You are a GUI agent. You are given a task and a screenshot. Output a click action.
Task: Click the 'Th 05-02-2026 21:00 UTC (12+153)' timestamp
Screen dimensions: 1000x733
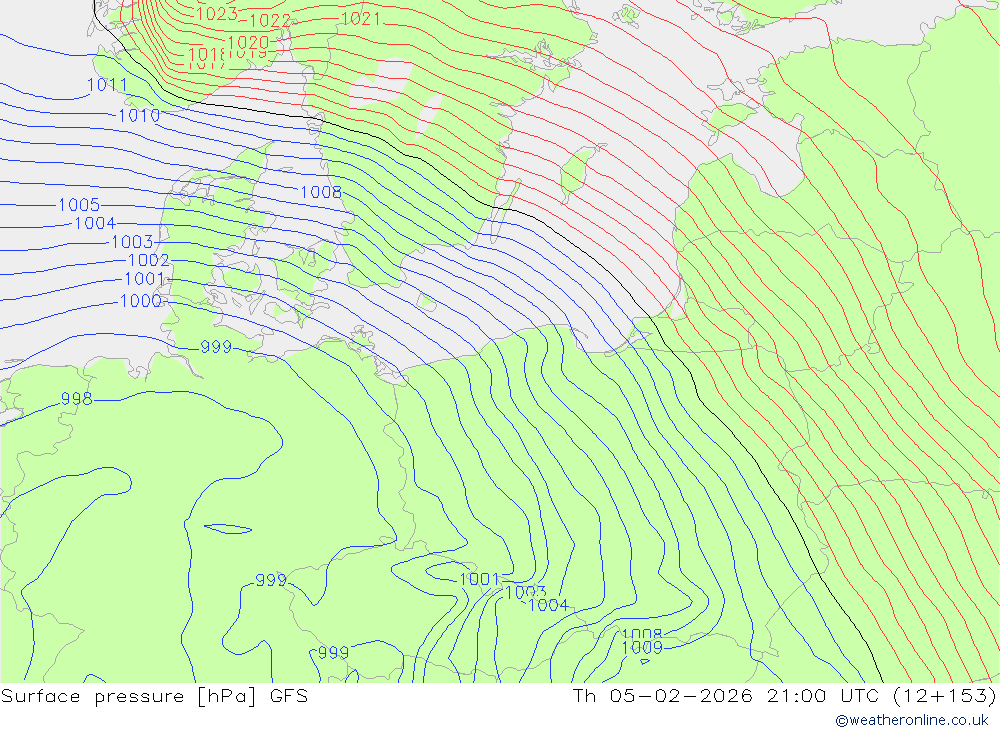coord(784,695)
